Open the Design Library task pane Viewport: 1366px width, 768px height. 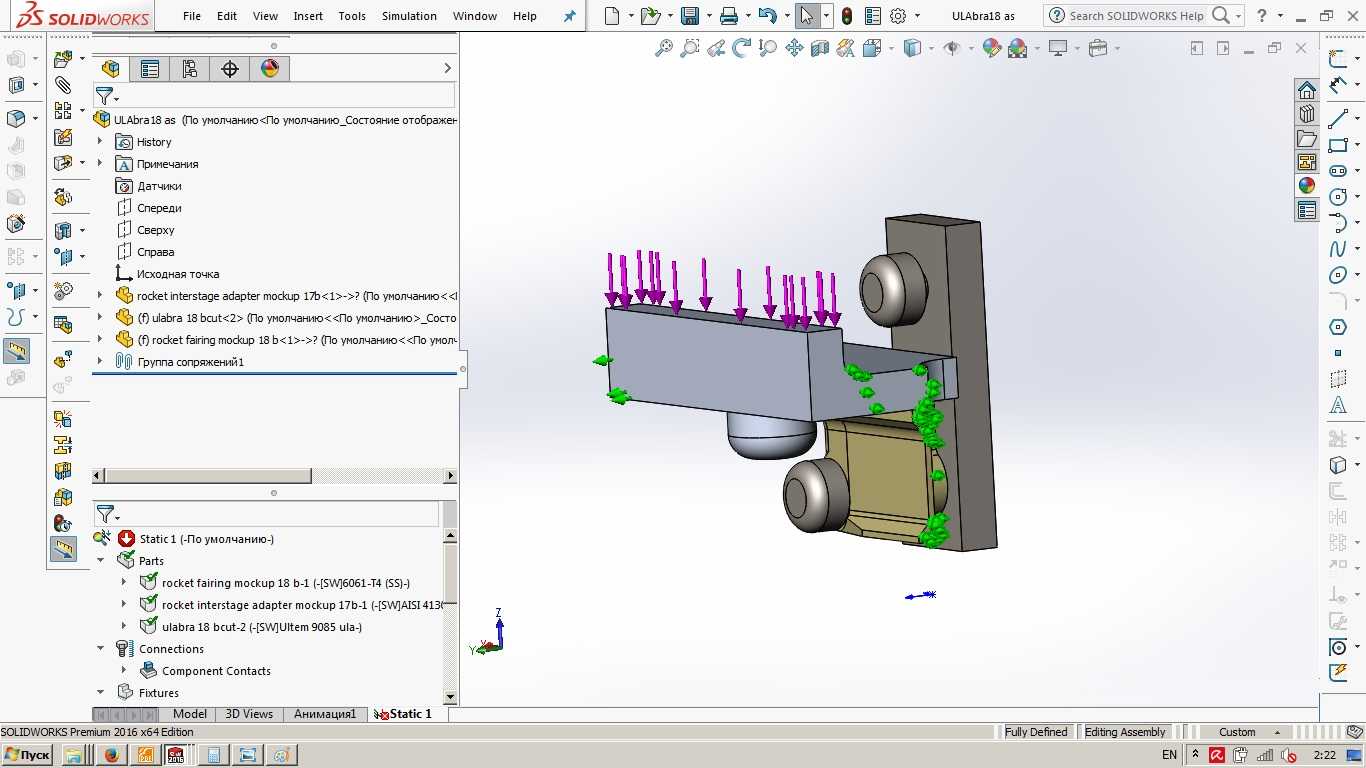[x=1307, y=114]
